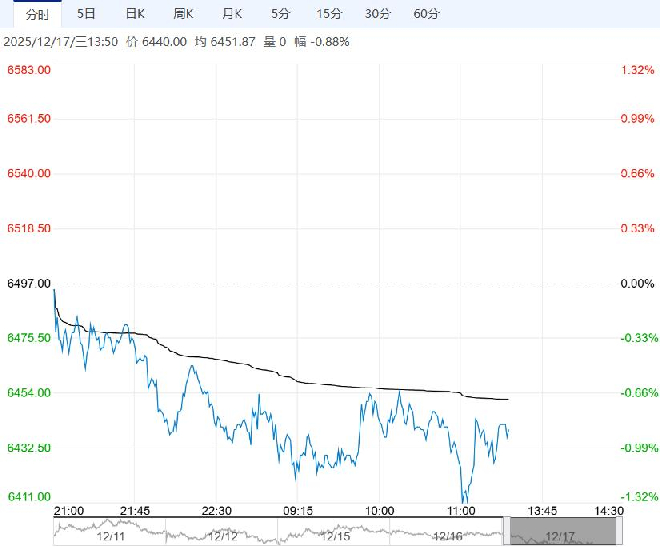Click the 12/15 segment of the mini chart
Image resolution: width=660 pixels, height=547 pixels.
click(x=333, y=536)
